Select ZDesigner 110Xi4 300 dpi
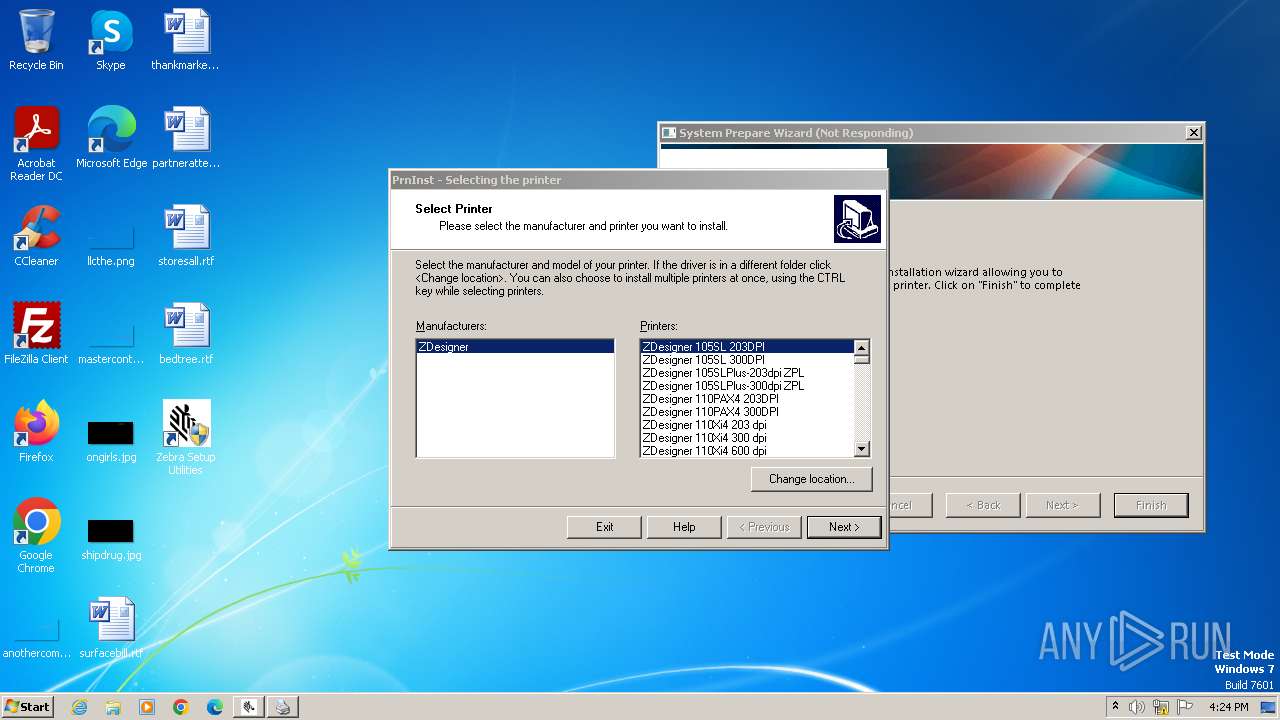The height and width of the screenshot is (720, 1280). pyautogui.click(x=747, y=438)
